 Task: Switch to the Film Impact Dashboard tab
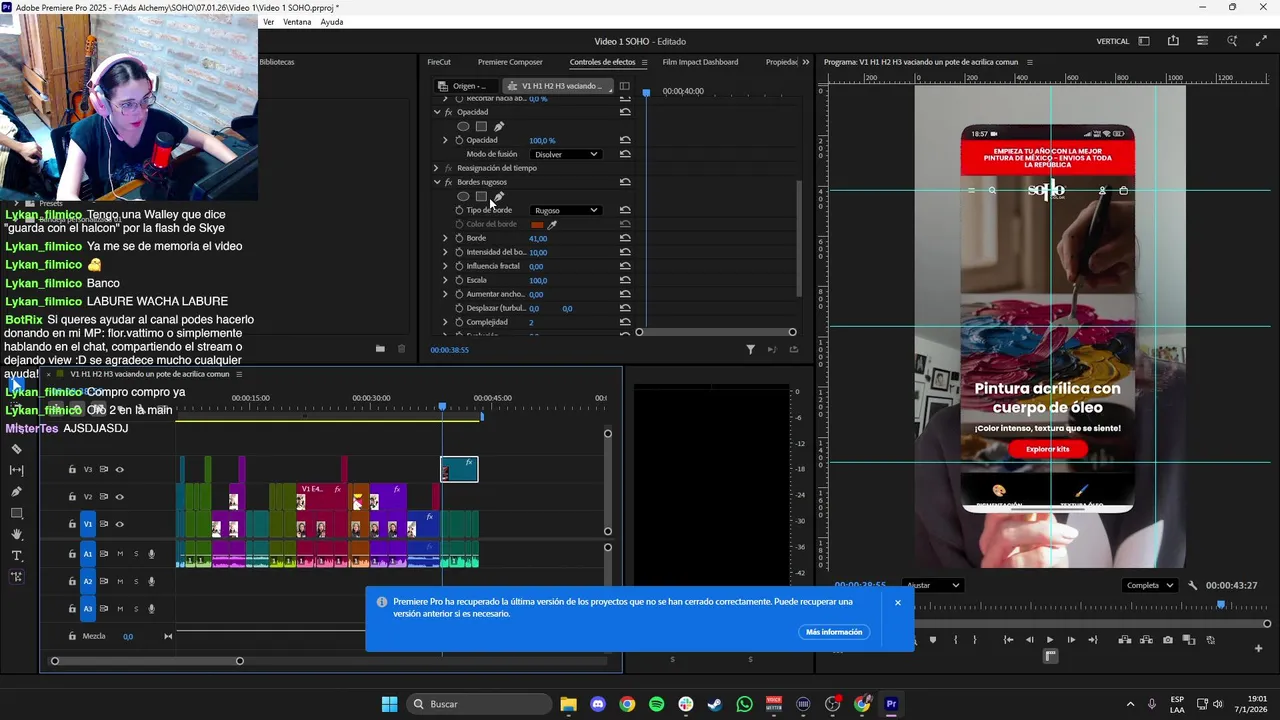(700, 62)
